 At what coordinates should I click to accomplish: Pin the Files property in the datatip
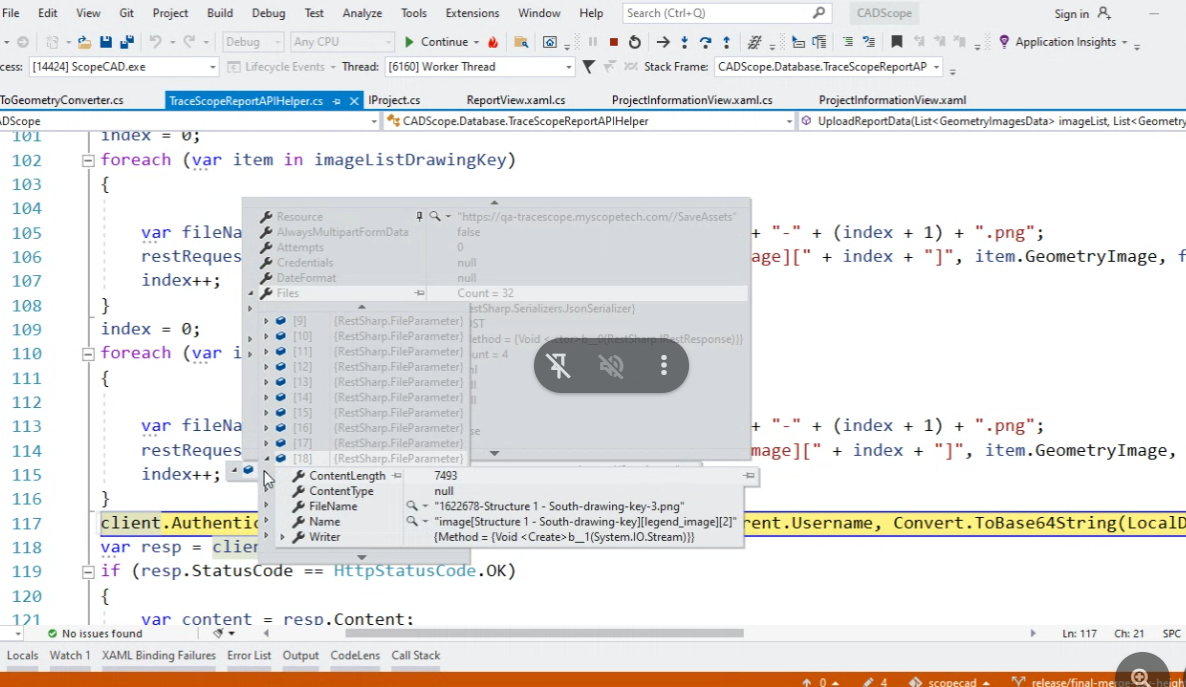[420, 294]
